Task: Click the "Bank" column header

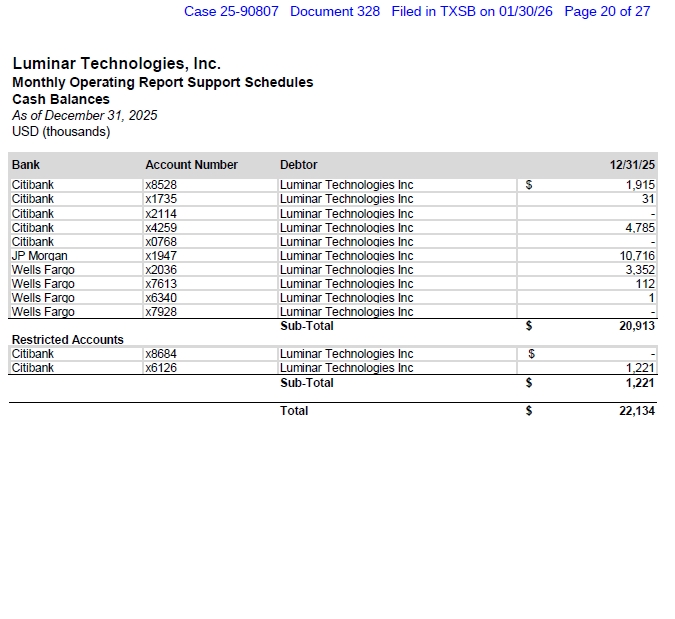Action: (x=26, y=165)
